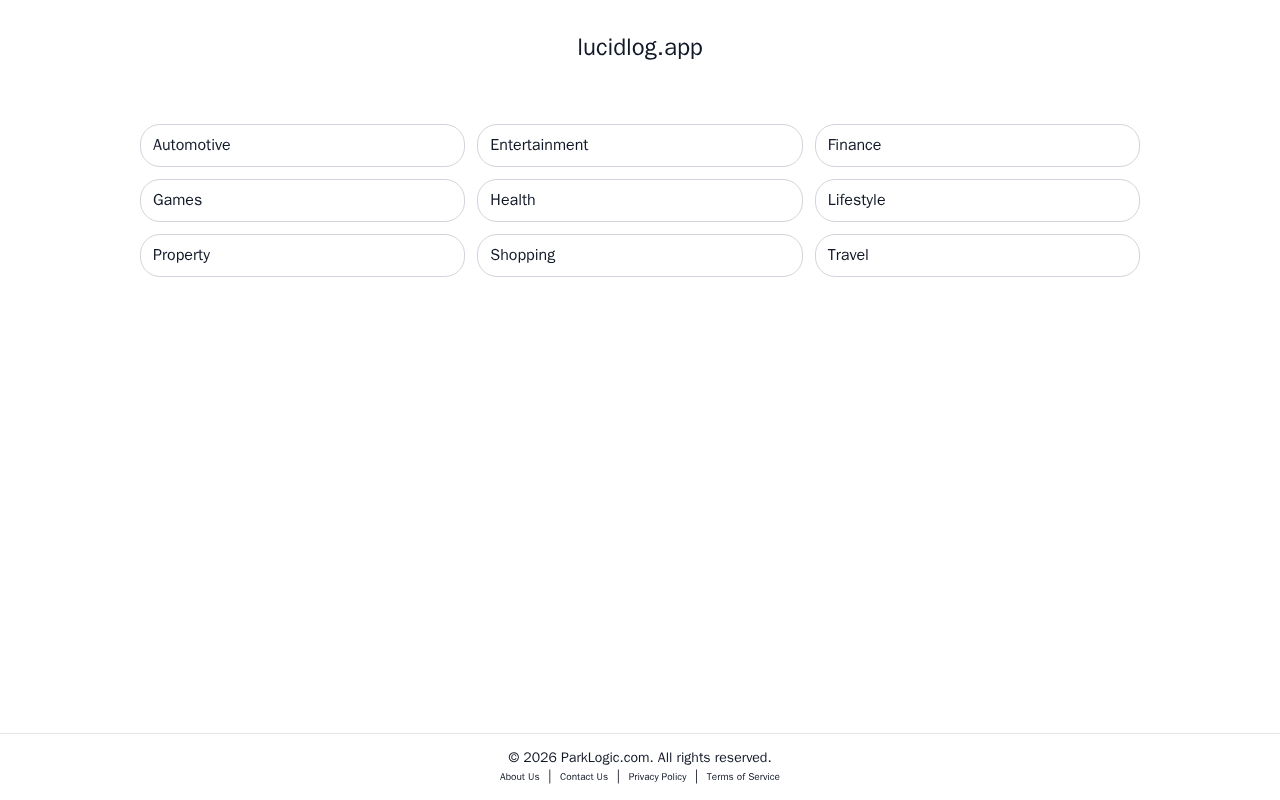Viewport: 1280px width, 800px height.
Task: Open the Automotive category link
Action: click(x=302, y=145)
